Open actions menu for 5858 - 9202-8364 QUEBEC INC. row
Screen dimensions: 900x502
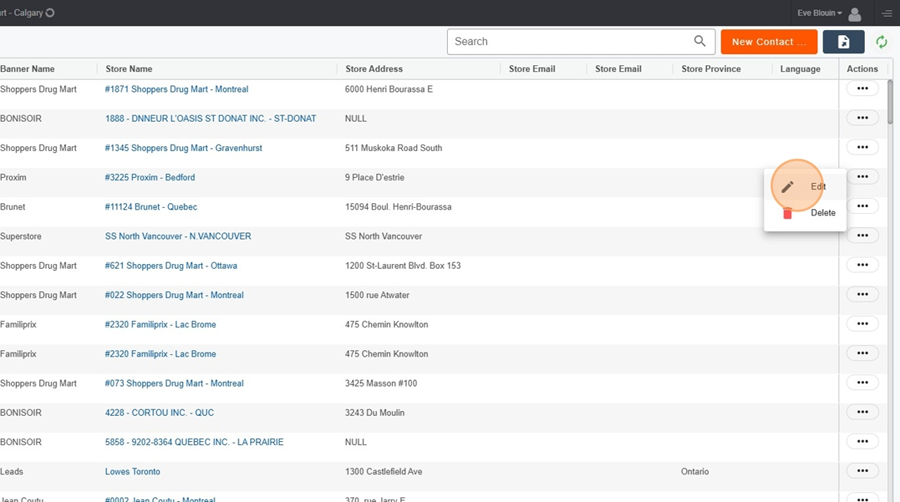coord(862,441)
